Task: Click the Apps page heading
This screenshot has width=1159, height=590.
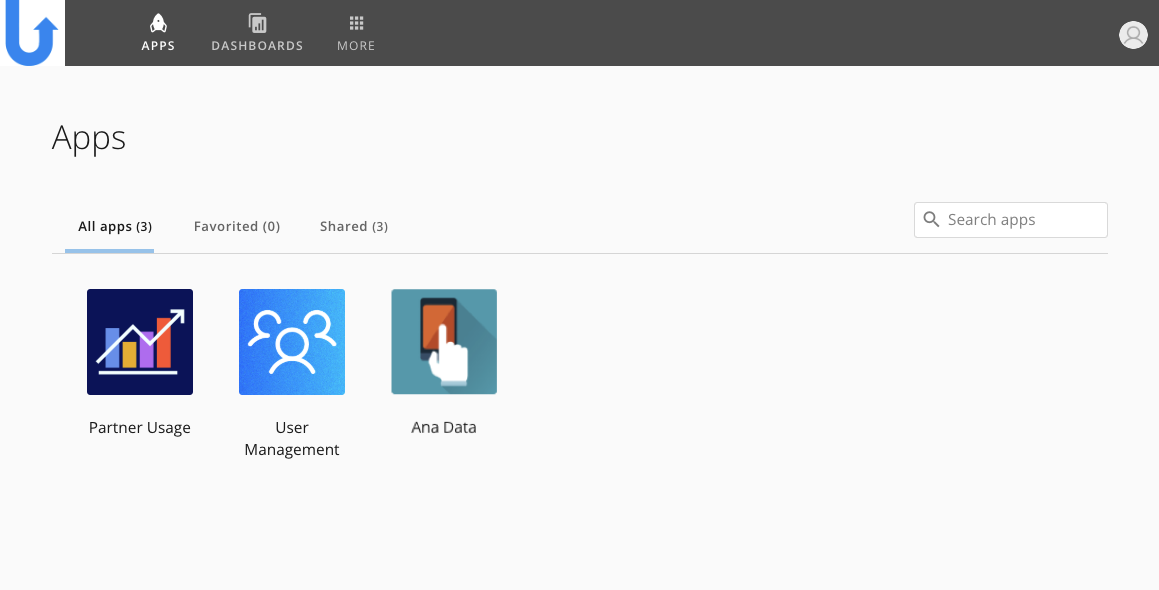Action: point(89,138)
